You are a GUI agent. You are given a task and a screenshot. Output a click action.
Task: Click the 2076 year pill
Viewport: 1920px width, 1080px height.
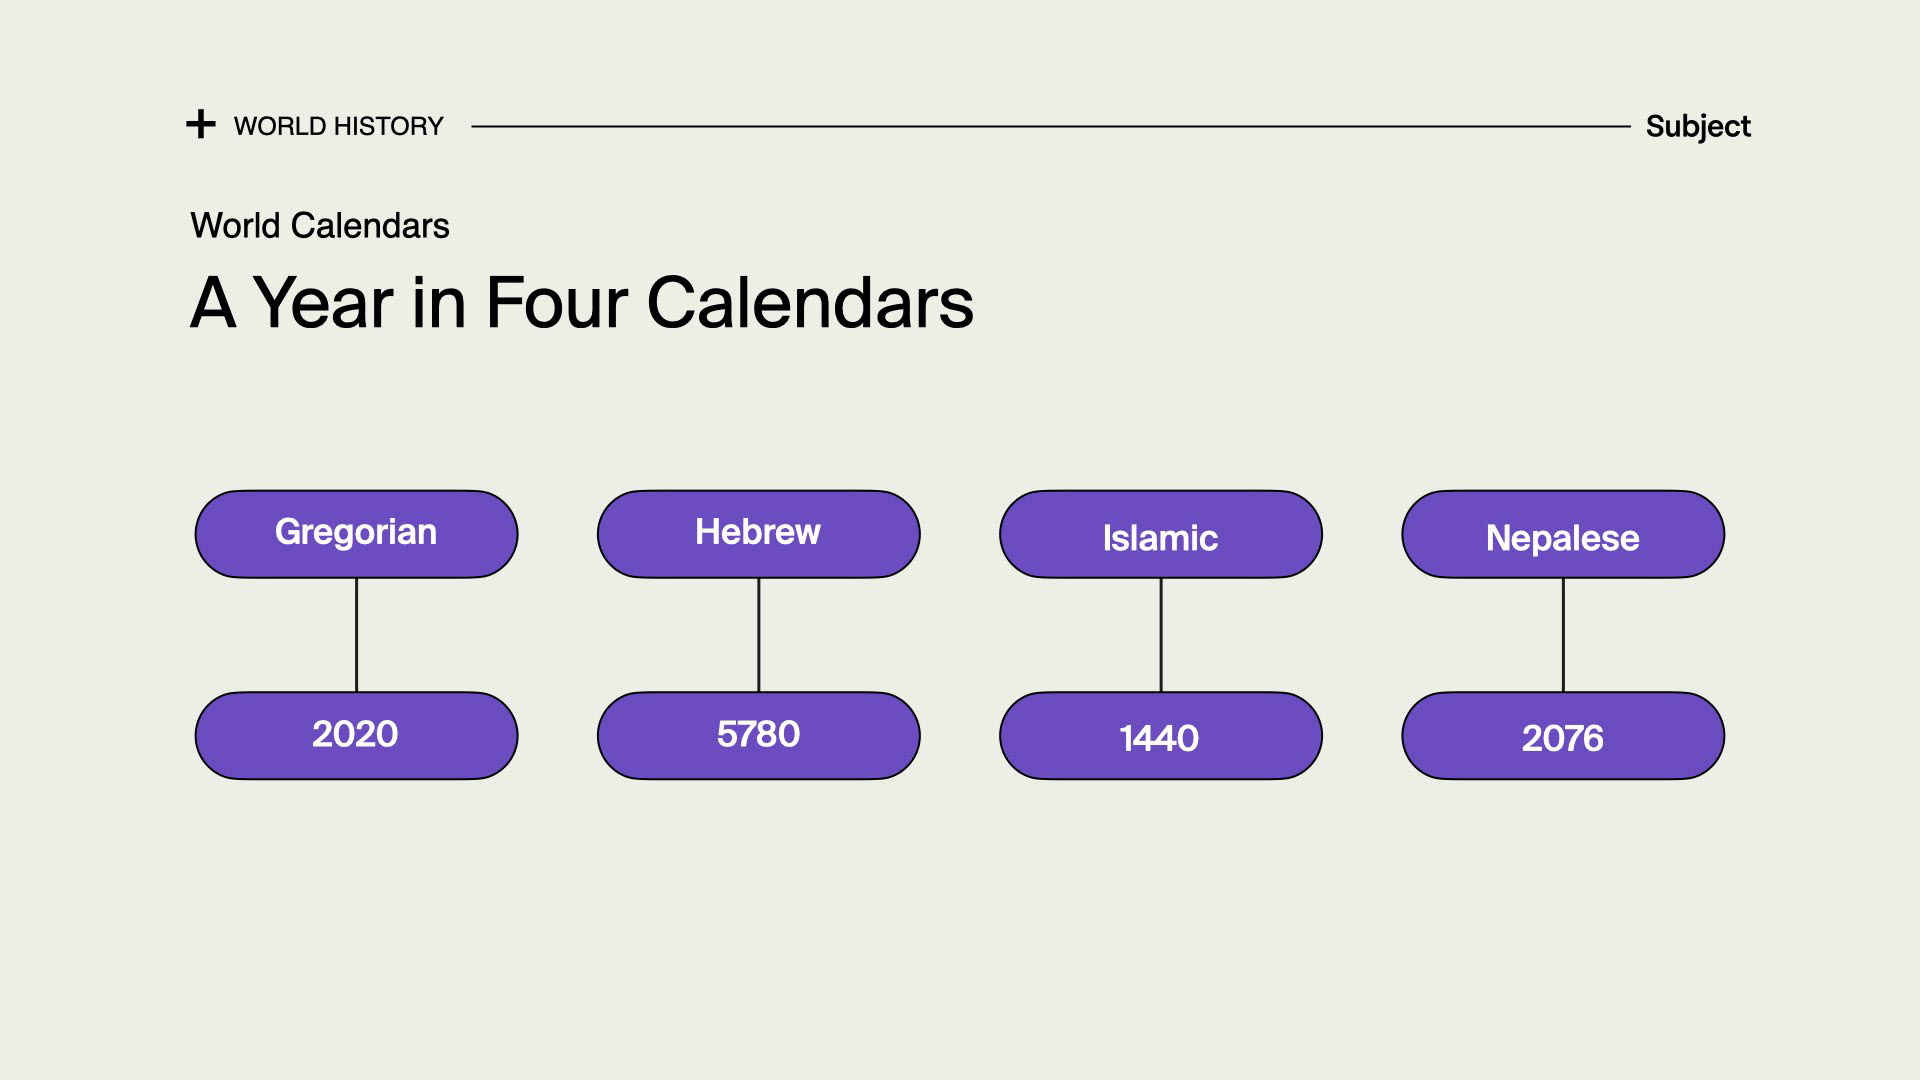click(1563, 736)
